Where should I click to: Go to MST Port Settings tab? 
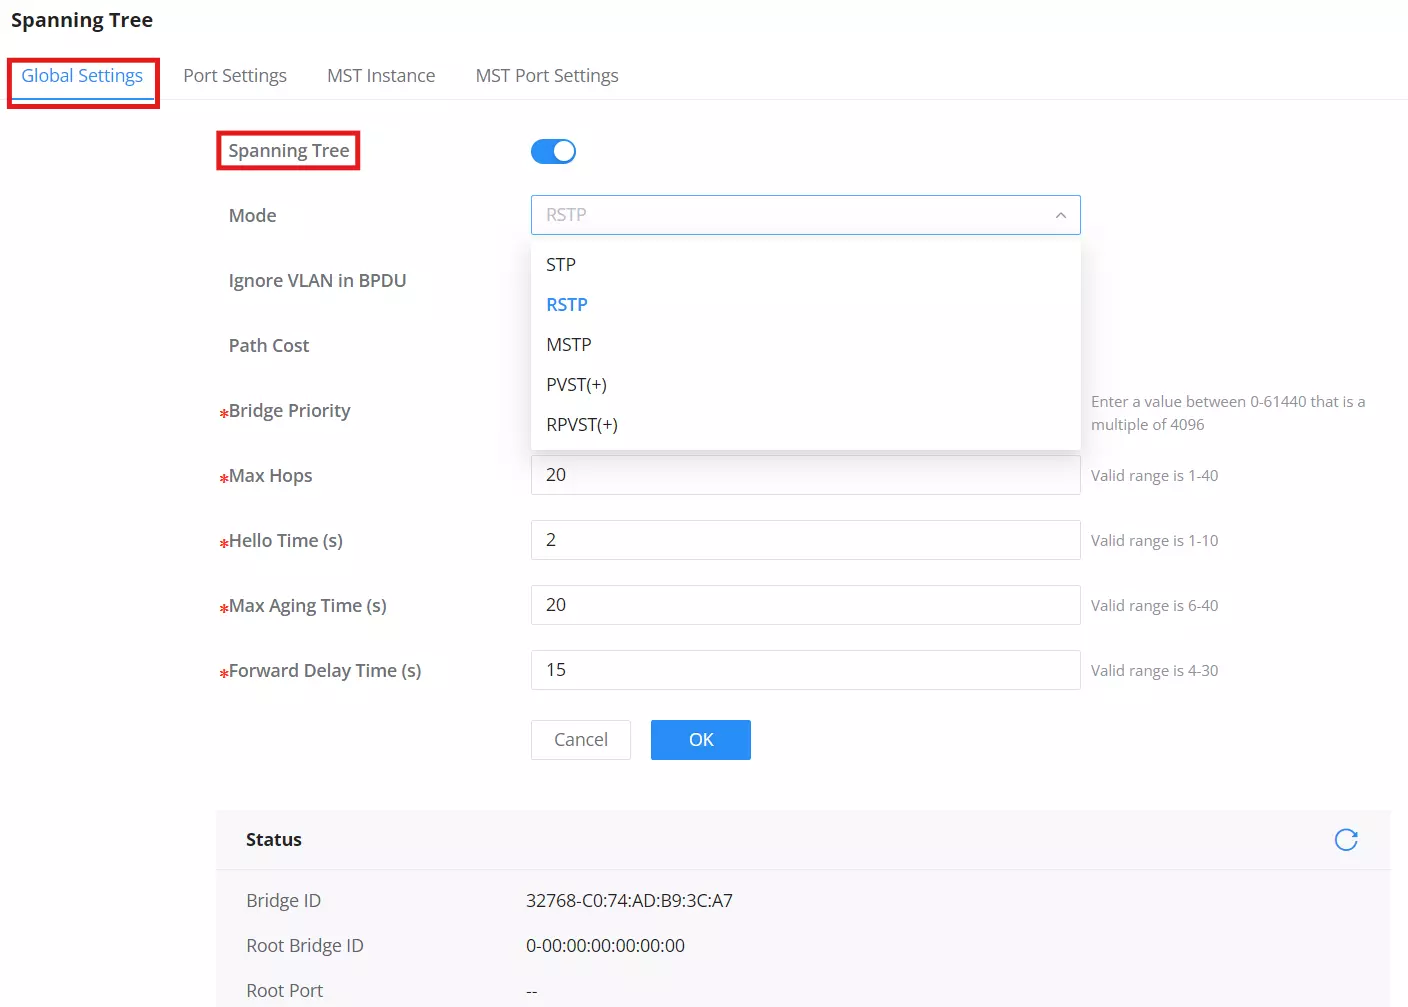tap(547, 76)
